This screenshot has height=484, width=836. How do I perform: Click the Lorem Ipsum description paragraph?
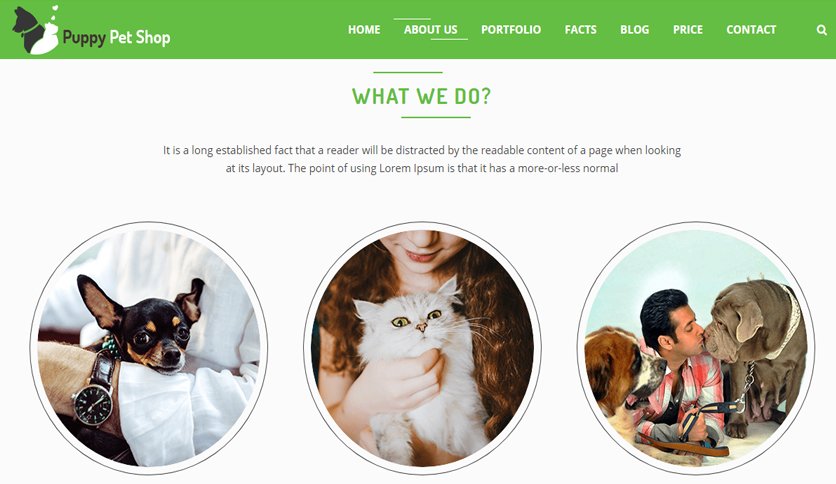pos(422,159)
